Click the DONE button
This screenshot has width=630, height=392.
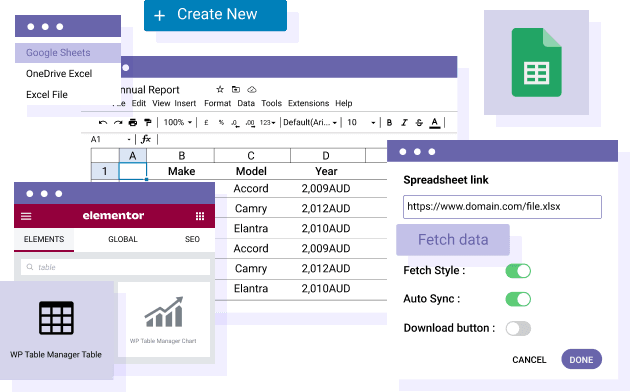581,359
